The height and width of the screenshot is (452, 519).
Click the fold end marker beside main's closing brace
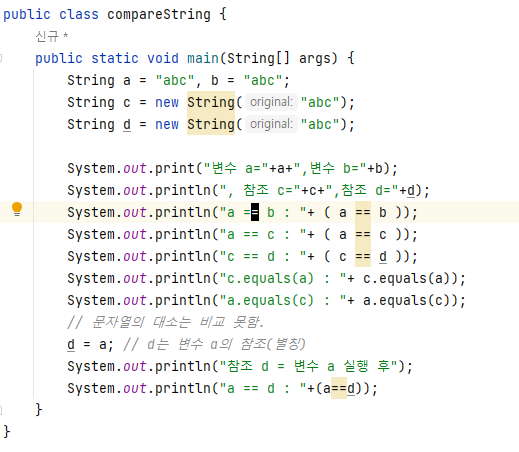tap(1, 410)
